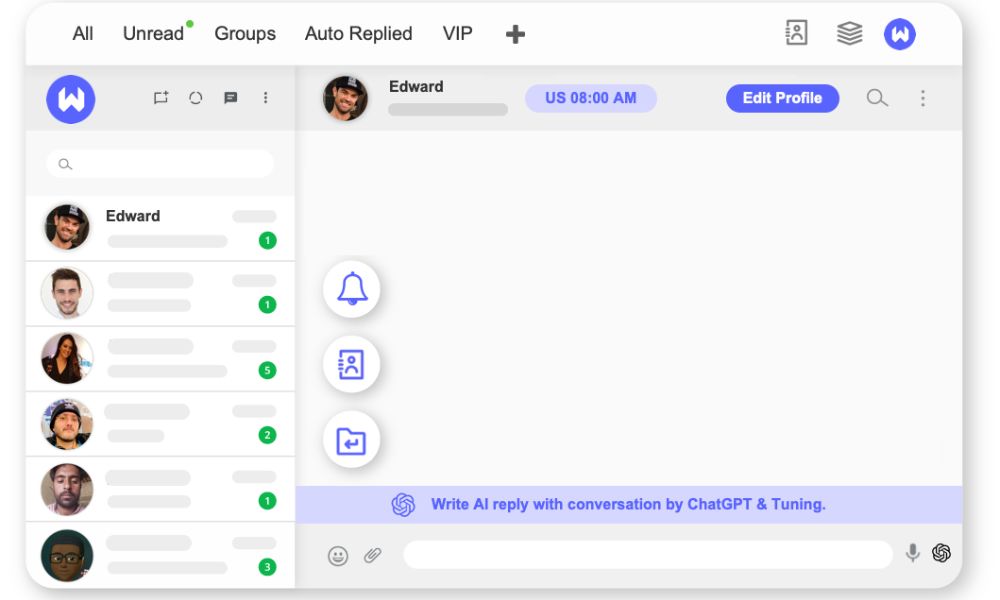This screenshot has width=1000, height=600.
Task: Select the Auto Replied tab
Action: pos(358,33)
